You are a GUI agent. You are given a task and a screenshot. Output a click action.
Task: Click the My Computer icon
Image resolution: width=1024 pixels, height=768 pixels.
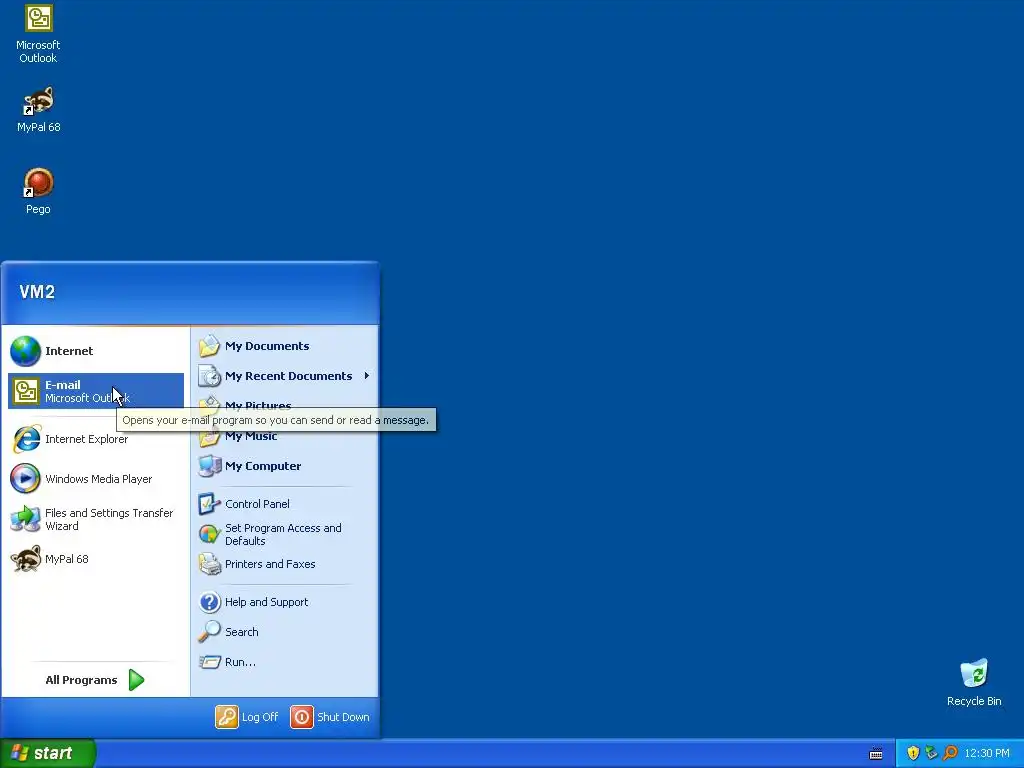[x=210, y=466]
